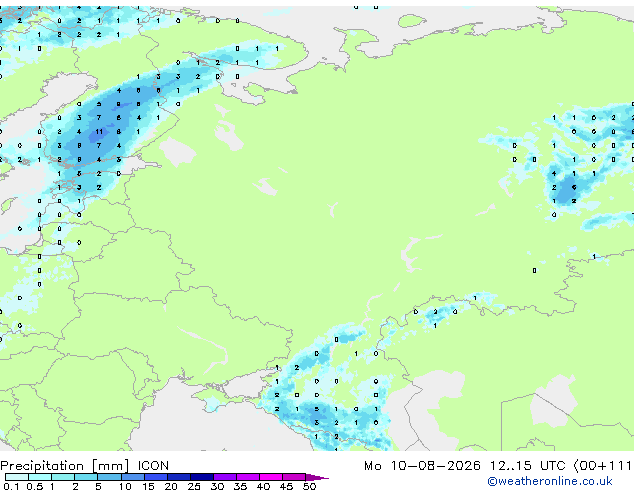
Task: Click the legend swatch between 0.1 and 0.5
Action: [x=17, y=477]
